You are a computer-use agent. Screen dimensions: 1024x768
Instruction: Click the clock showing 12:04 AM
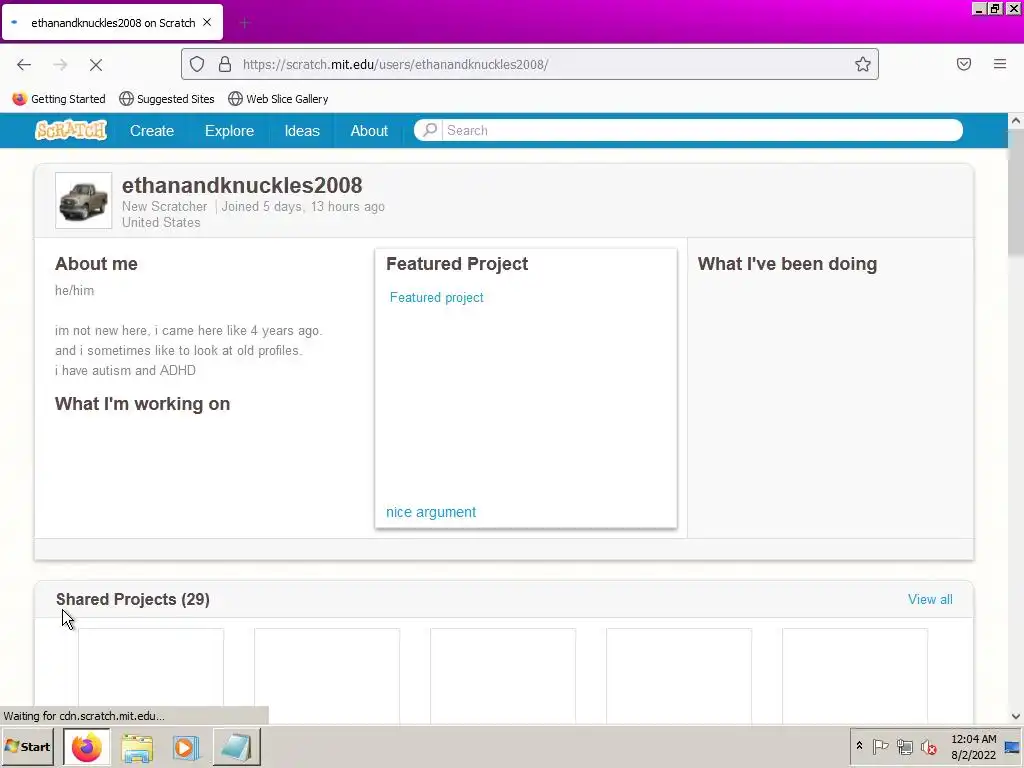[973, 739]
